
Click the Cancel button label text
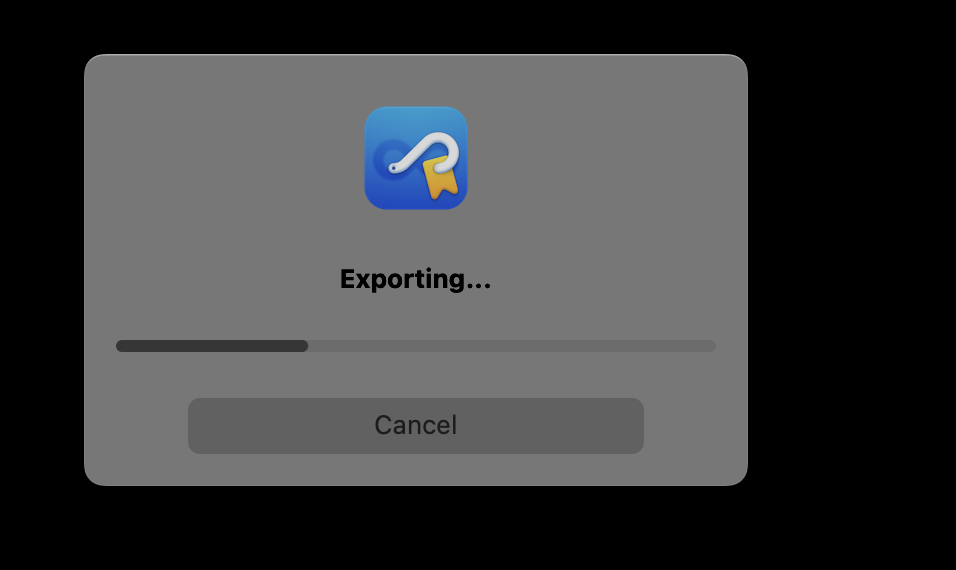tap(416, 426)
